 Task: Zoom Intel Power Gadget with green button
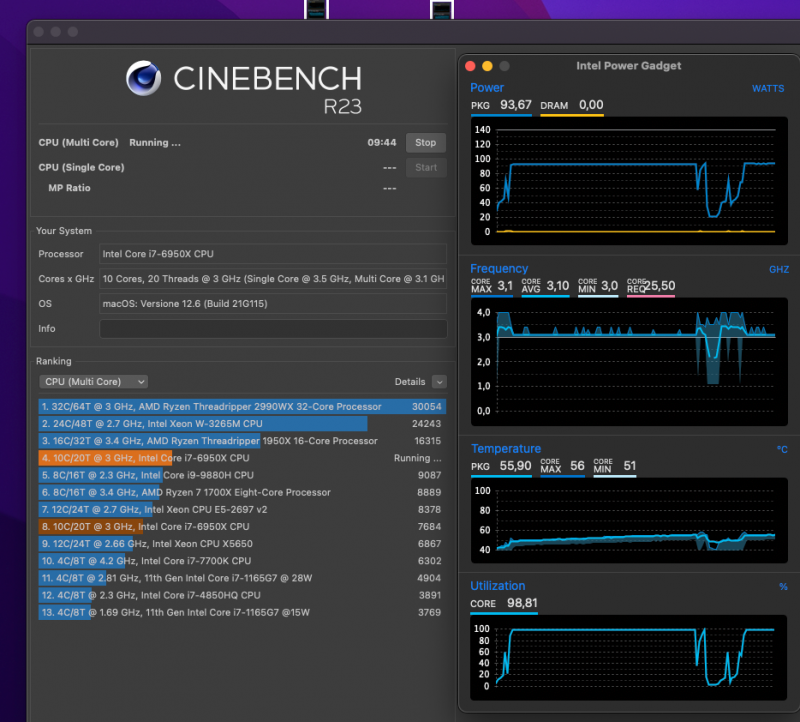[x=503, y=66]
